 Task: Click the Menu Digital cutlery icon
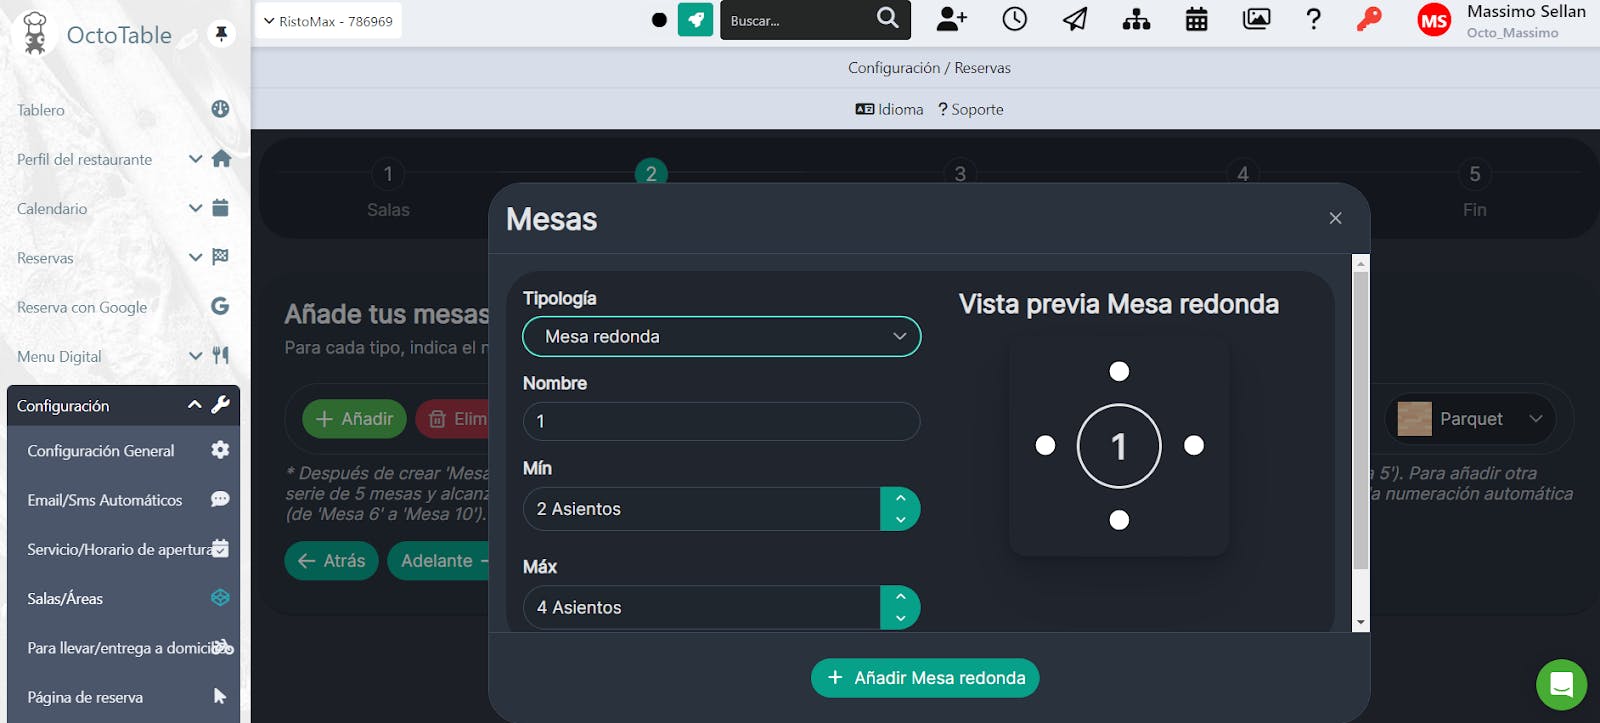point(221,355)
